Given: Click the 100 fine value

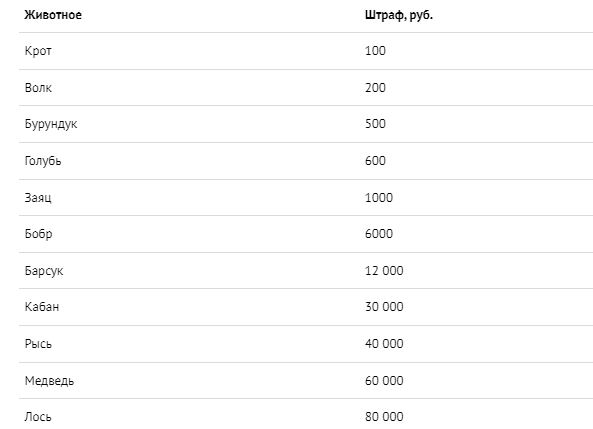Looking at the screenshot, I should (375, 51).
